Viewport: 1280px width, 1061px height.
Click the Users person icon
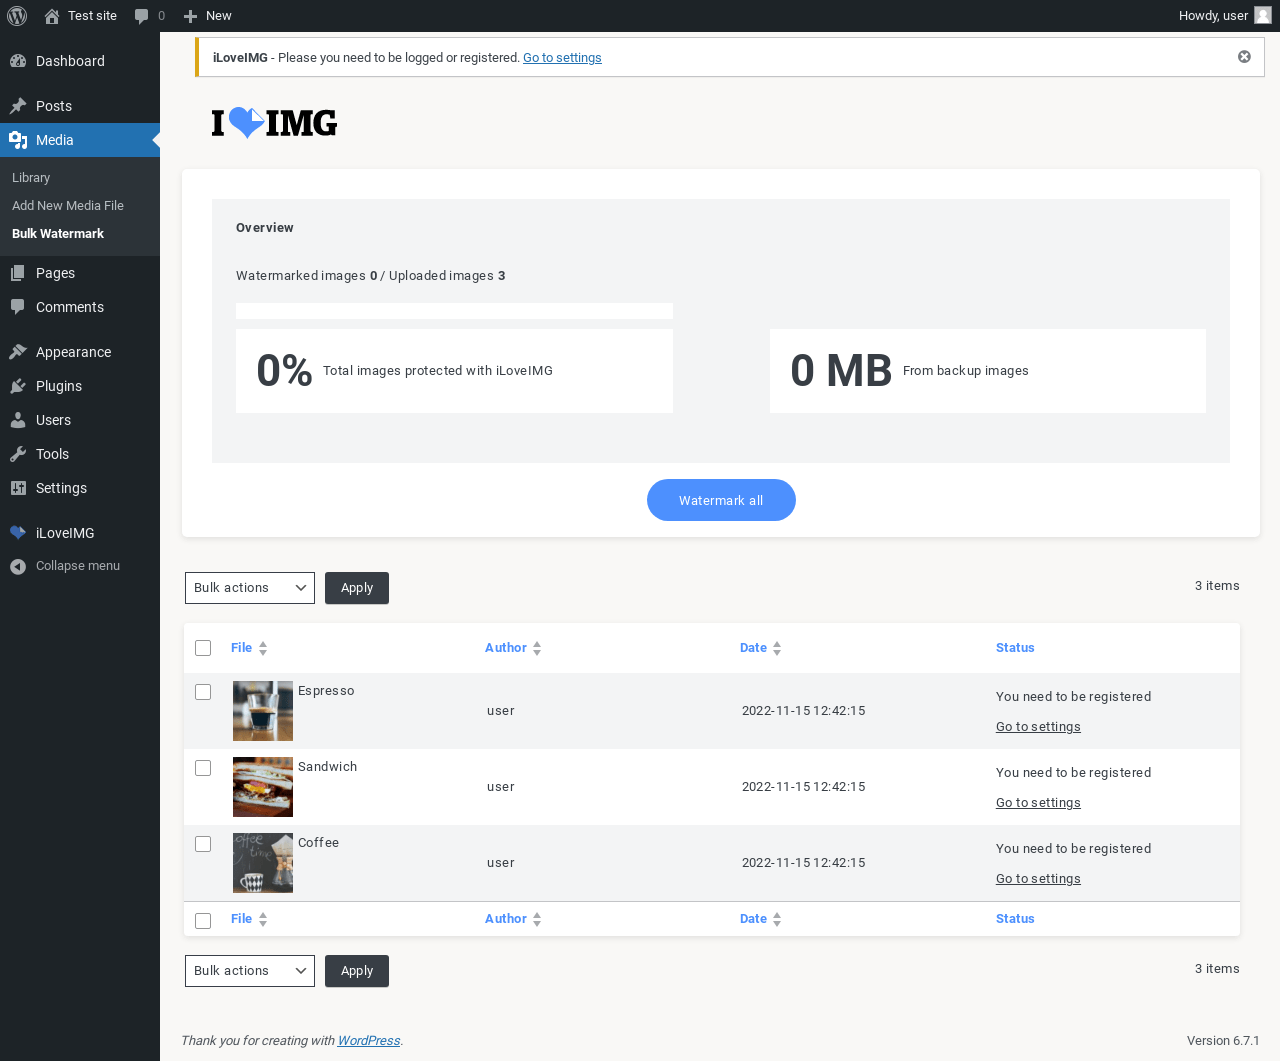coord(18,420)
